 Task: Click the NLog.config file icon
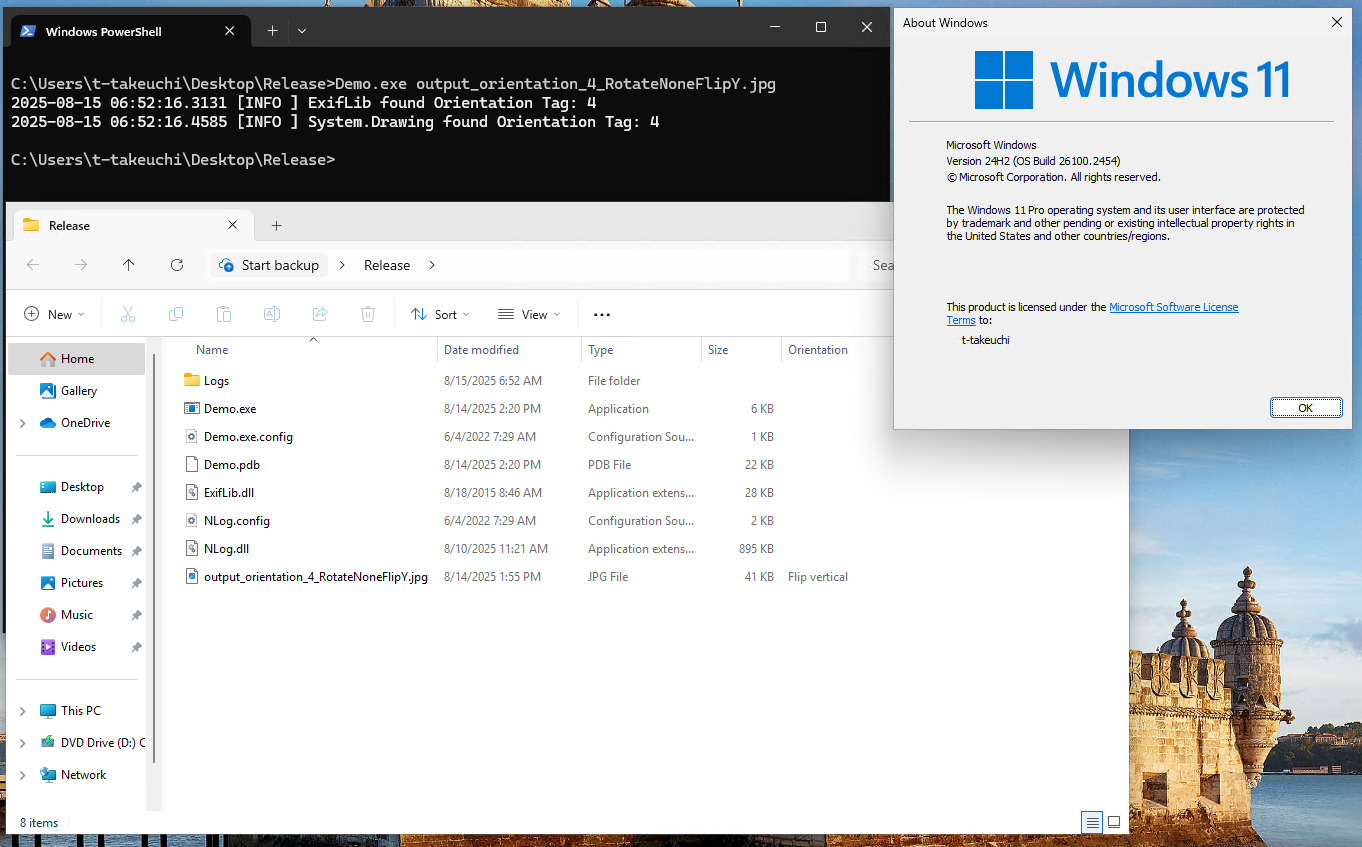193,520
